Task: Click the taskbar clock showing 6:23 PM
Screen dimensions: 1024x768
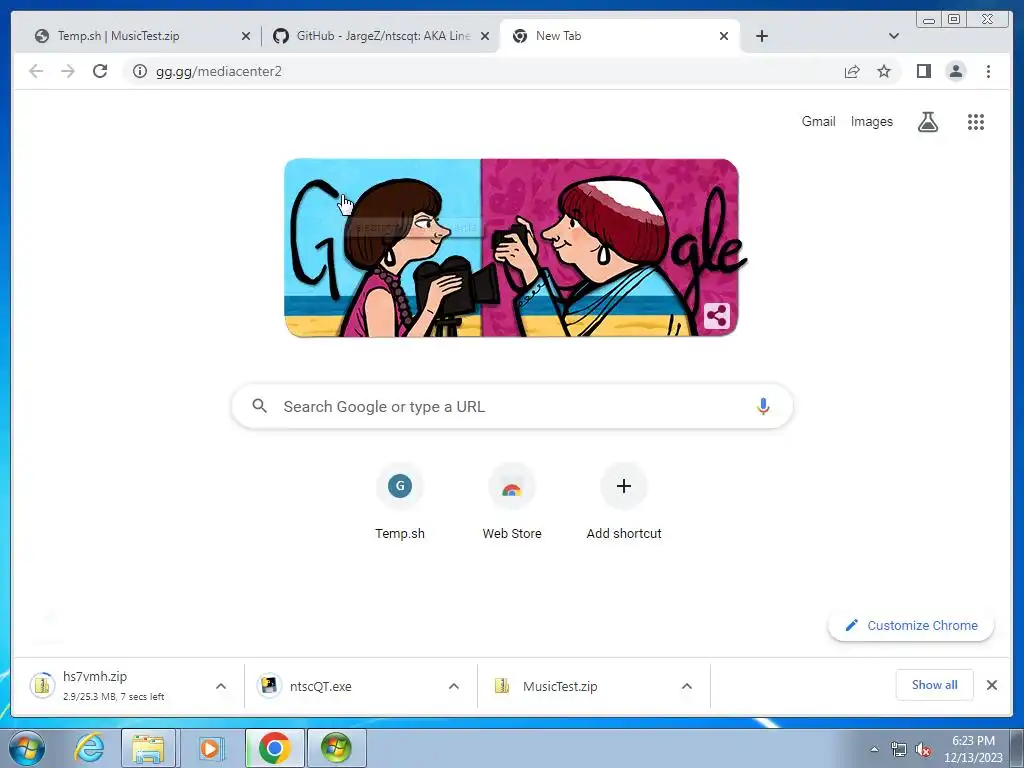Action: tap(973, 749)
